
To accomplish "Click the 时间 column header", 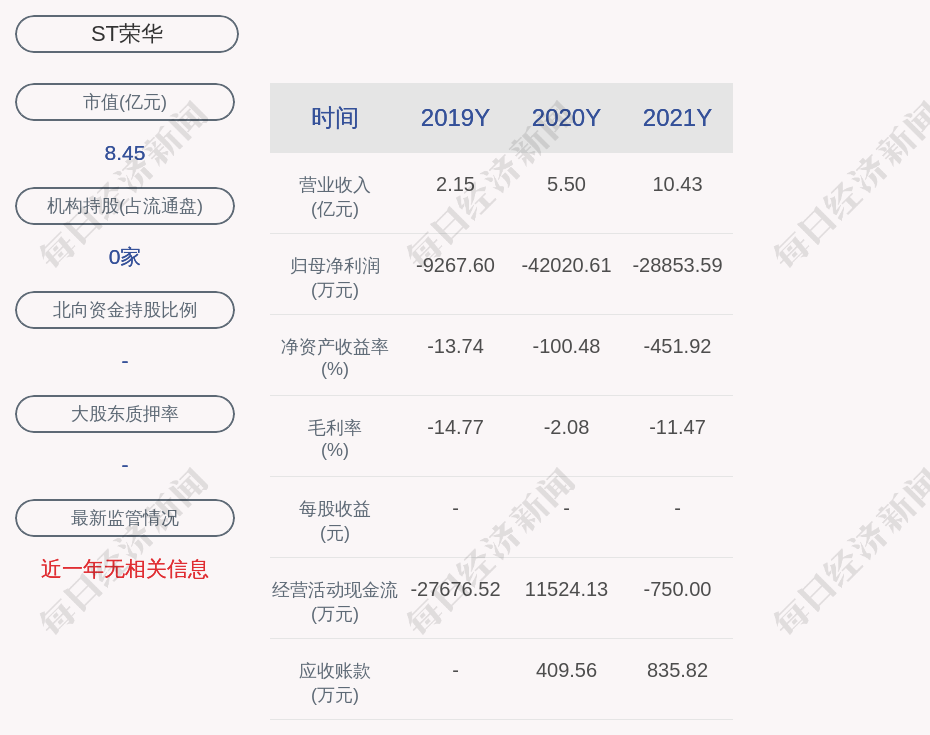I will pos(335,117).
